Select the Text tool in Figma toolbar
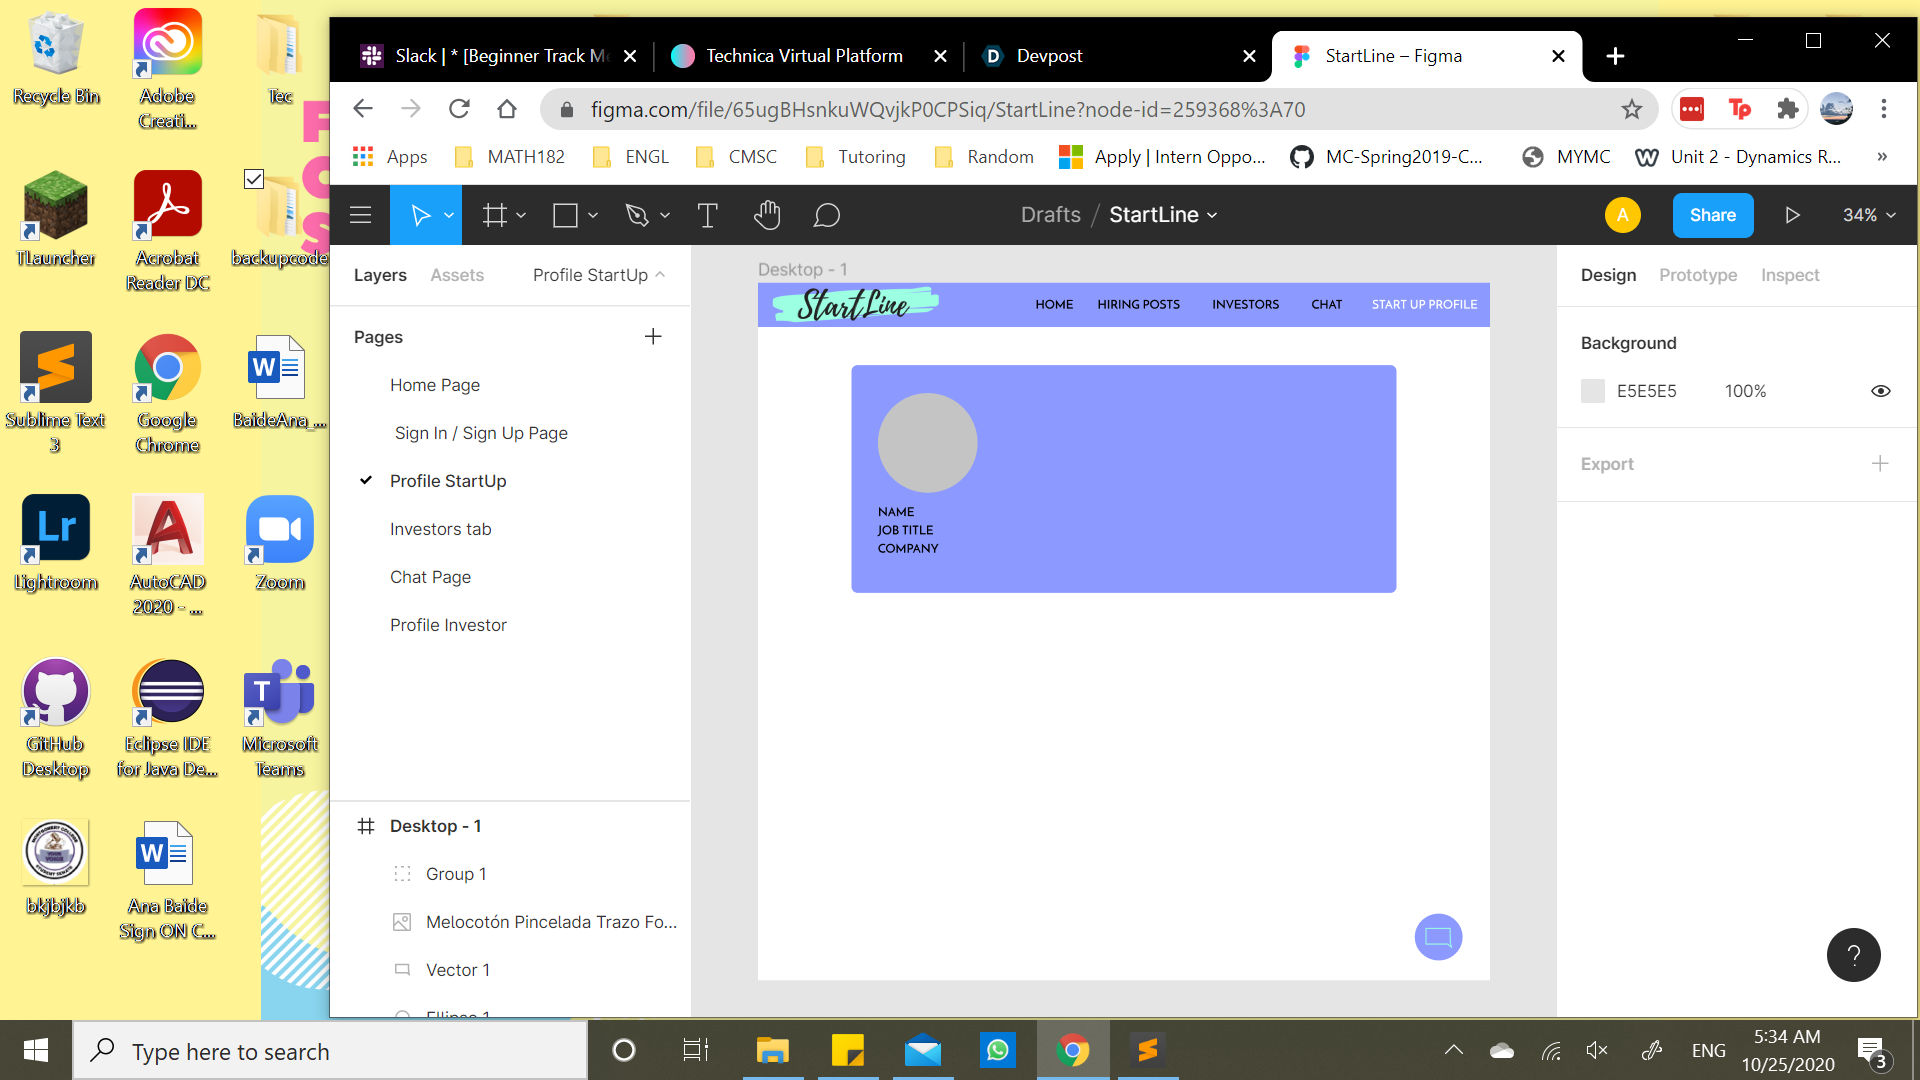The image size is (1920, 1080). tap(707, 215)
